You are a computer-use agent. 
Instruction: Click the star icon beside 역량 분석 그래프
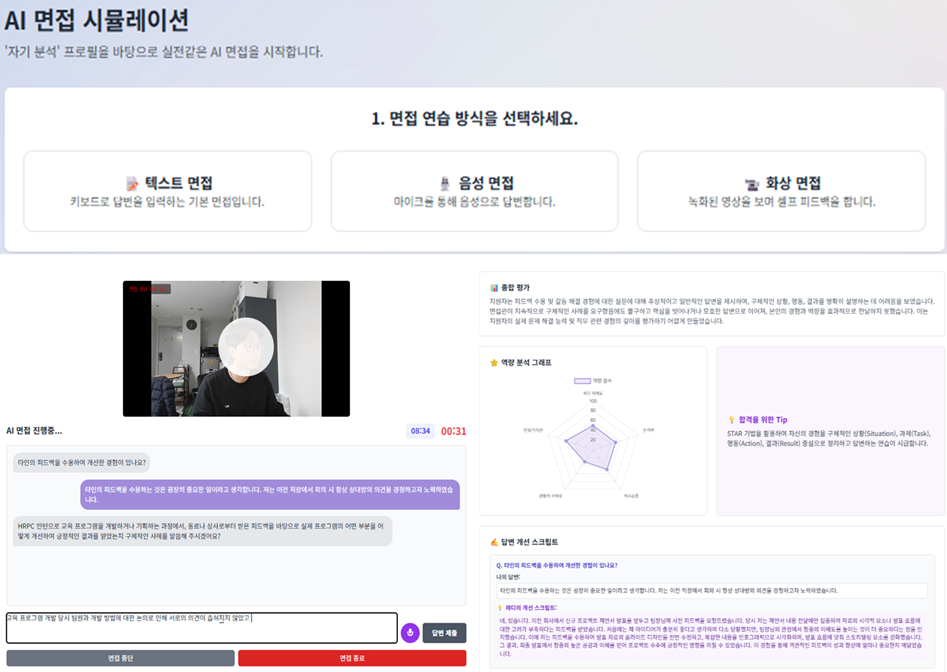494,362
